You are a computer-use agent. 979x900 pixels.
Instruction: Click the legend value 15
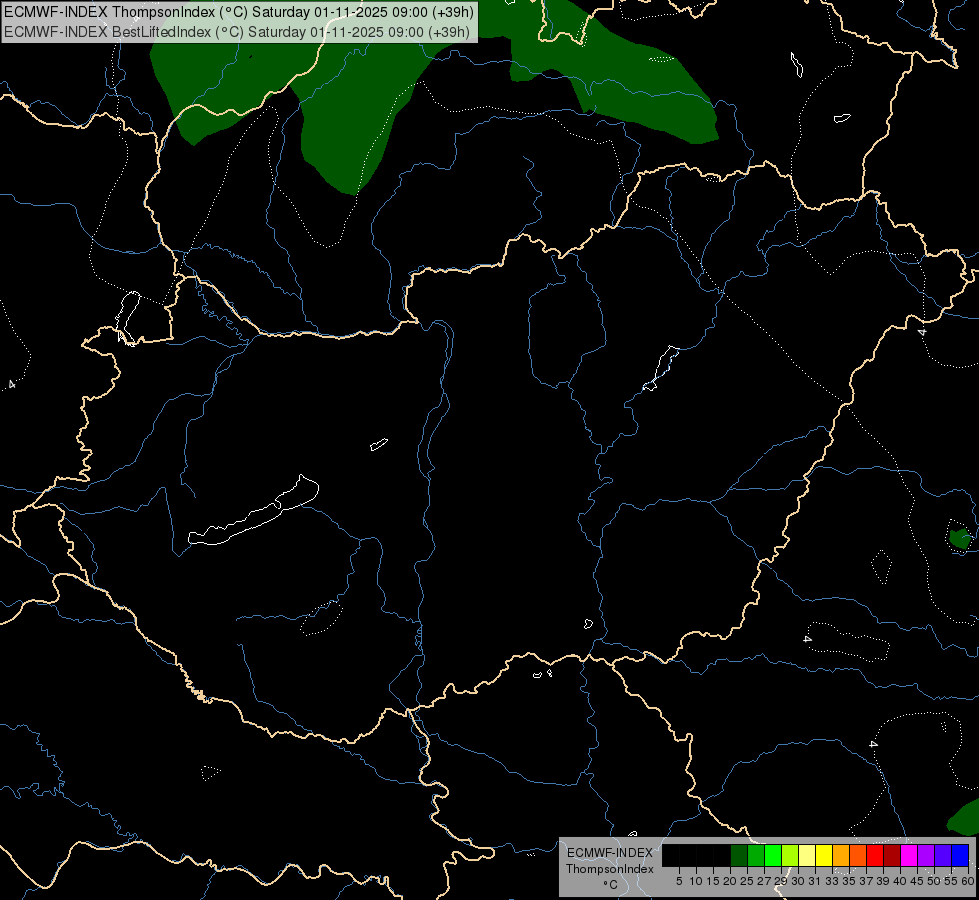[x=713, y=881]
